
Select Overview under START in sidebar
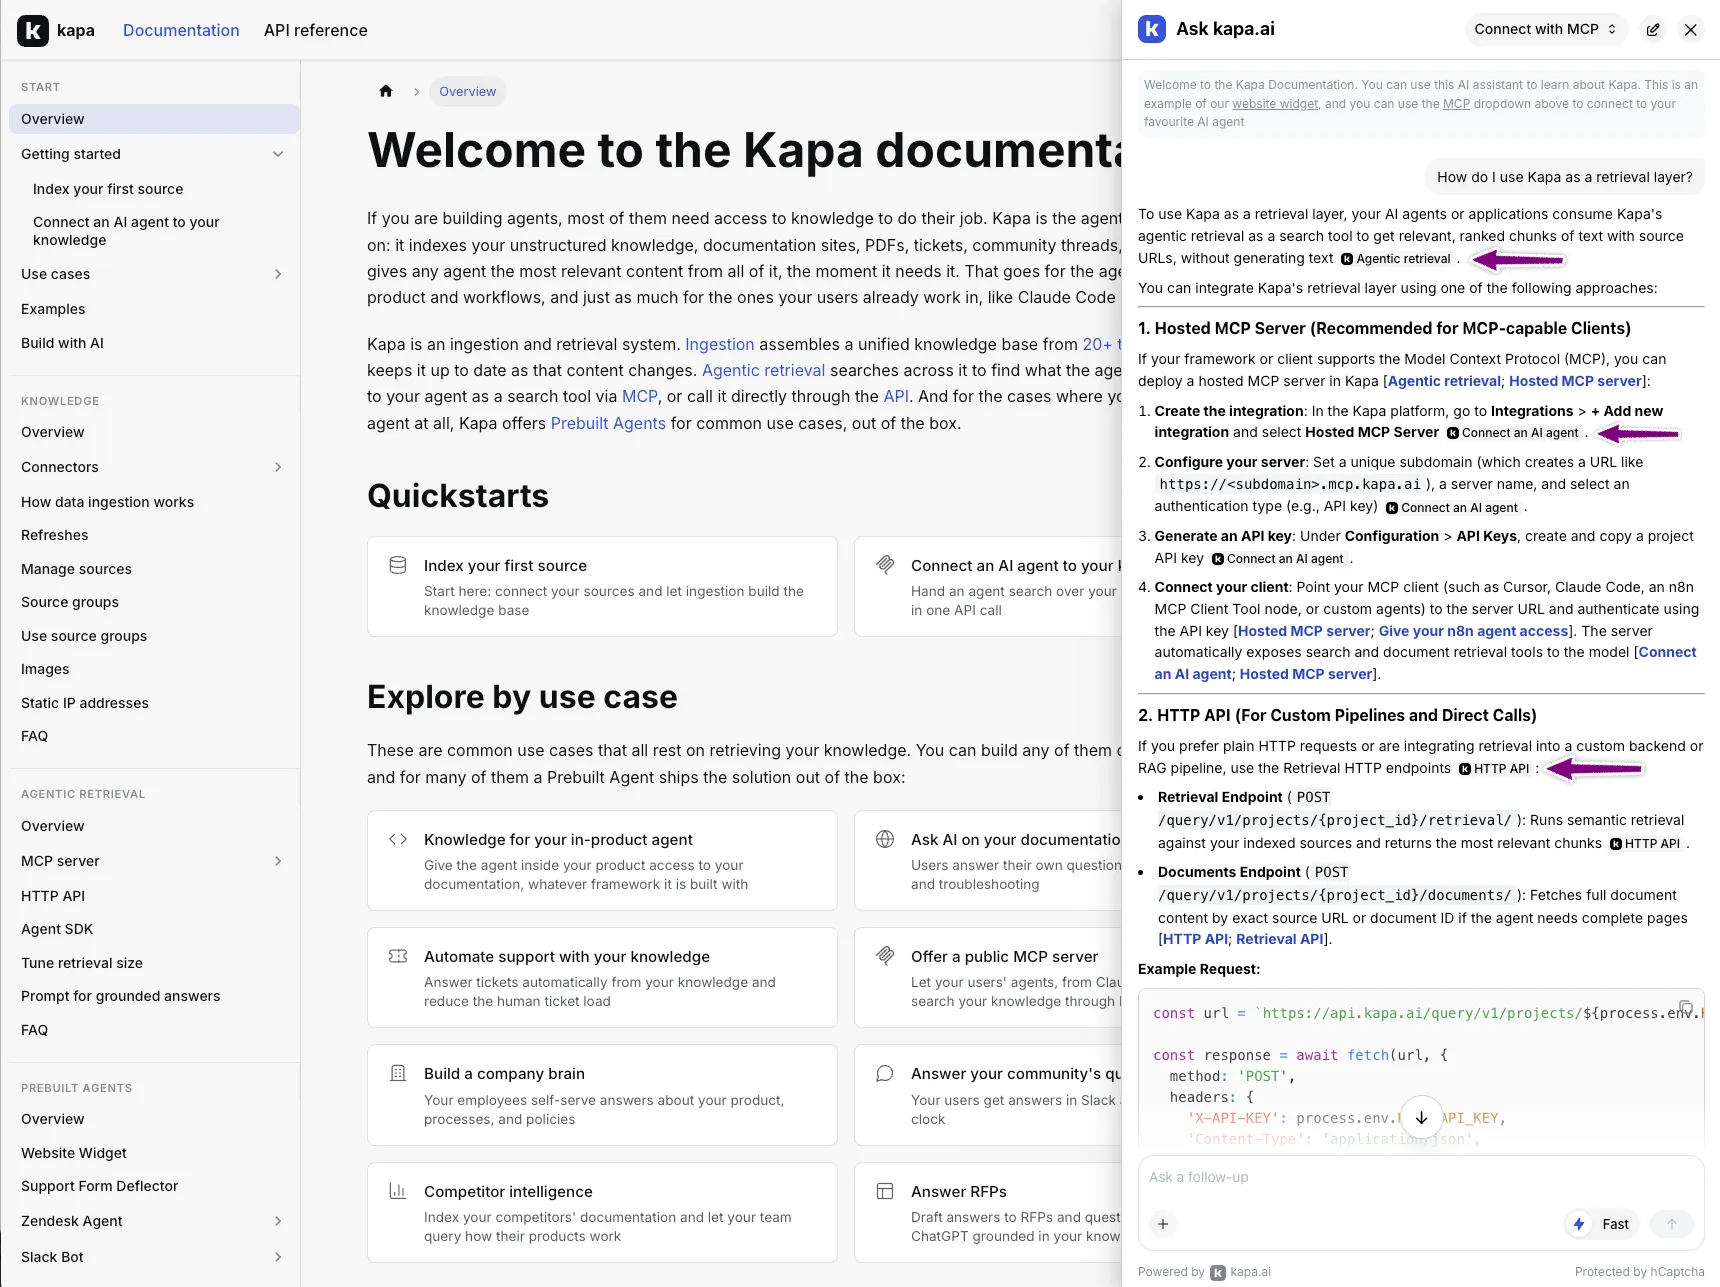154,119
